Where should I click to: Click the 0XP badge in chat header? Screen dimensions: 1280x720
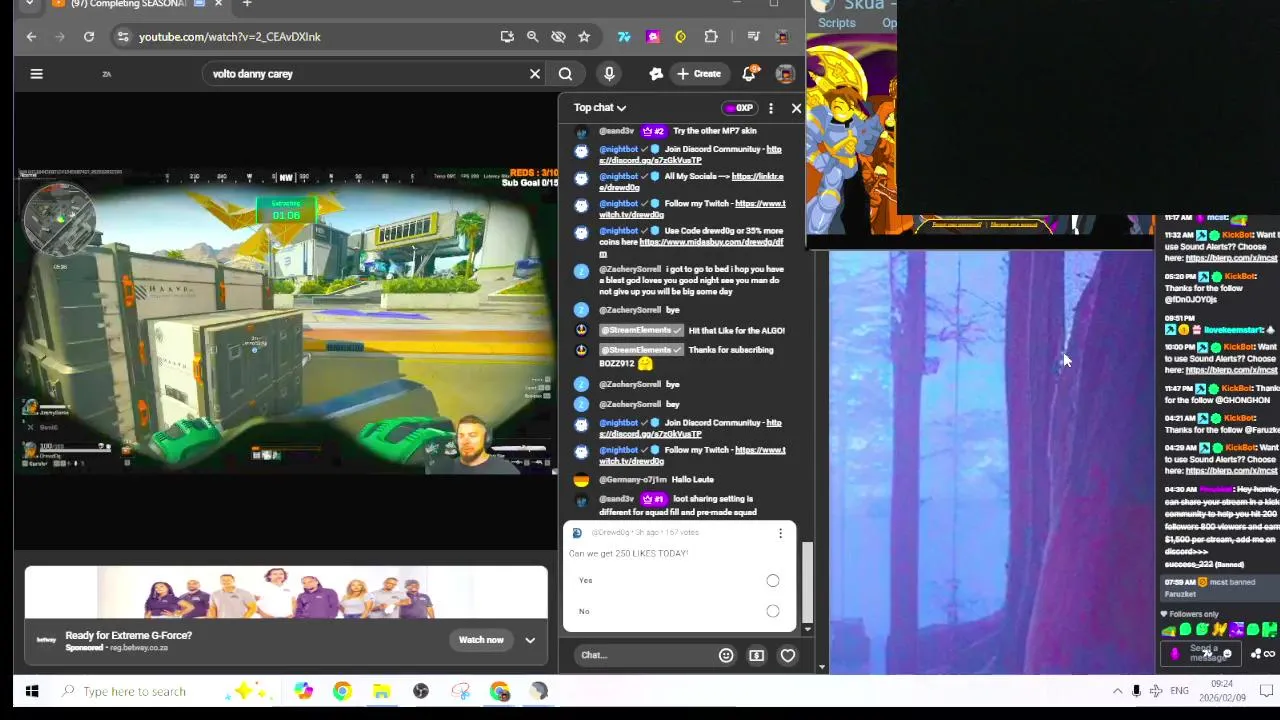coord(739,108)
